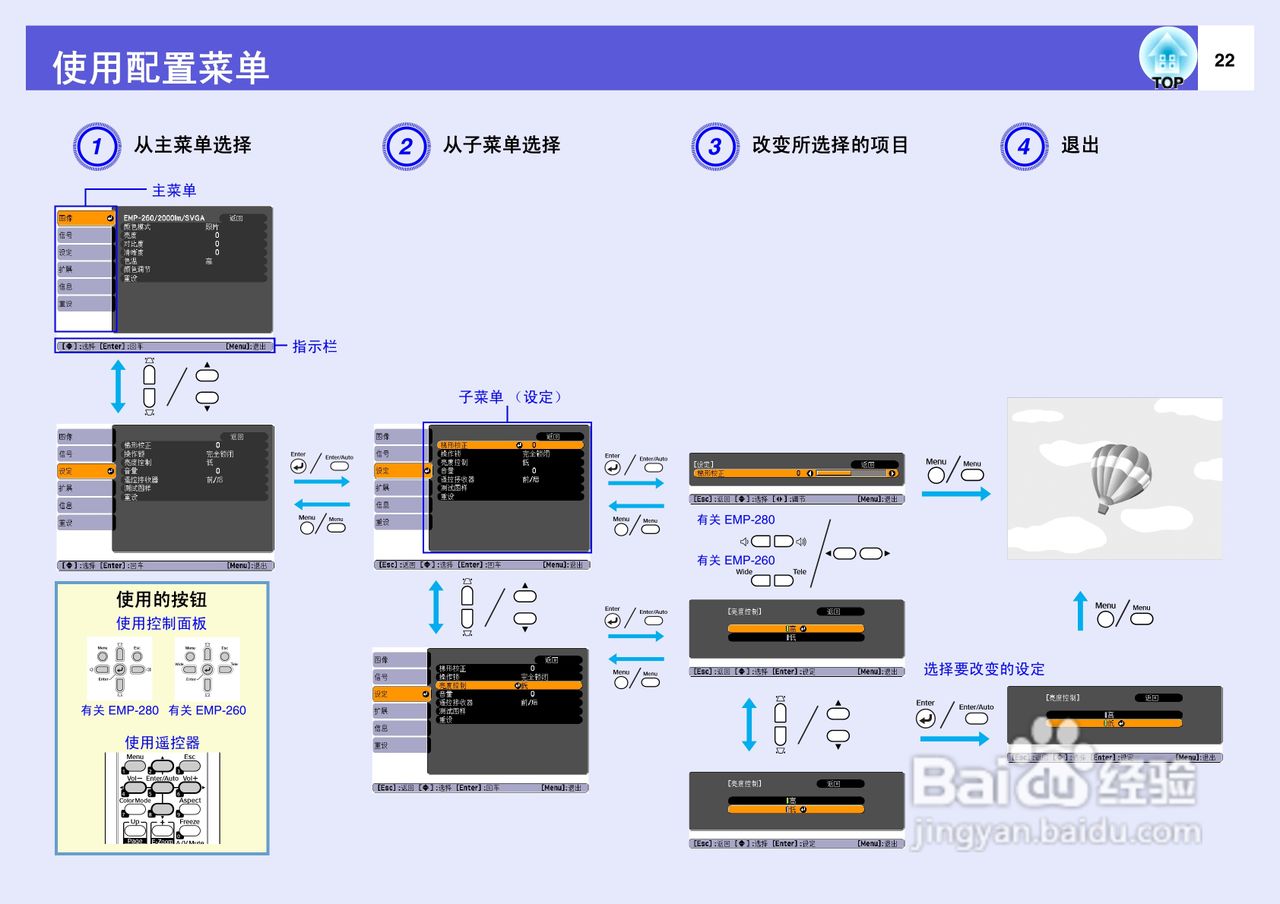Click the step 4 退出 circle
This screenshot has width=1280, height=904.
pos(1022,146)
